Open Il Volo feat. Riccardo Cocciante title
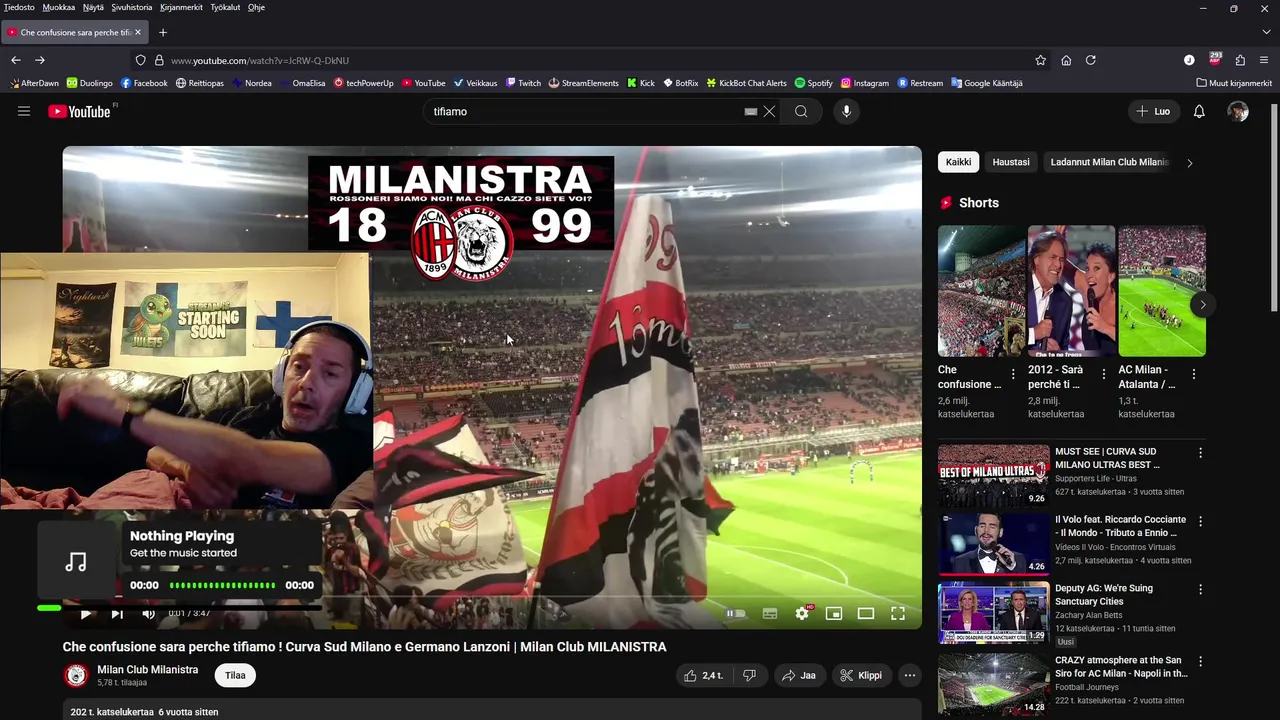Image resolution: width=1280 pixels, height=720 pixels. (1120, 526)
